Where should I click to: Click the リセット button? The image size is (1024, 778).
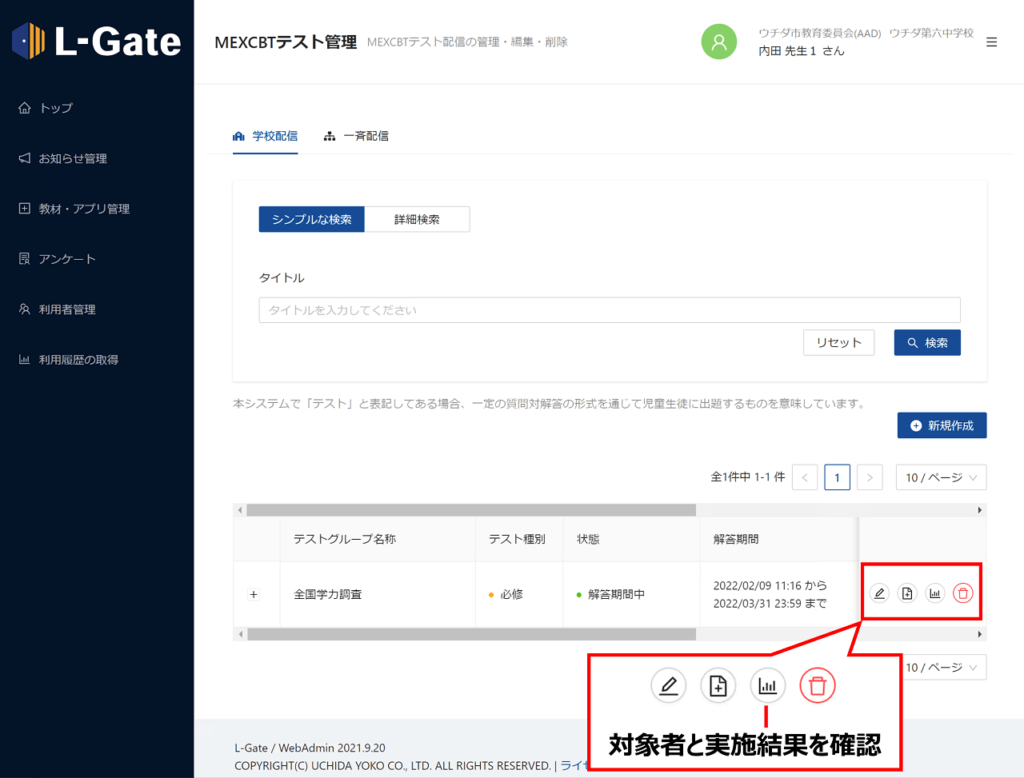pyautogui.click(x=839, y=342)
